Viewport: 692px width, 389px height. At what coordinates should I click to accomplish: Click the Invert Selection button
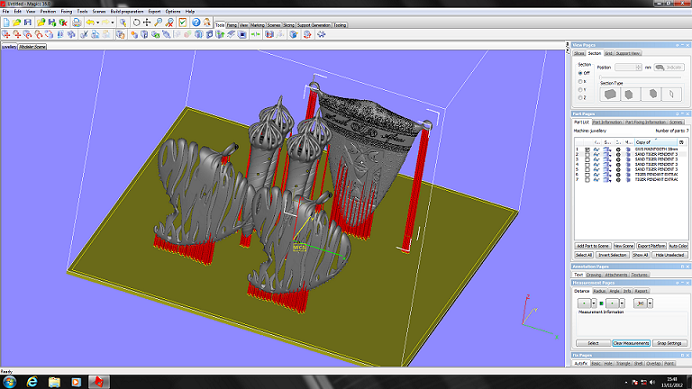[612, 255]
